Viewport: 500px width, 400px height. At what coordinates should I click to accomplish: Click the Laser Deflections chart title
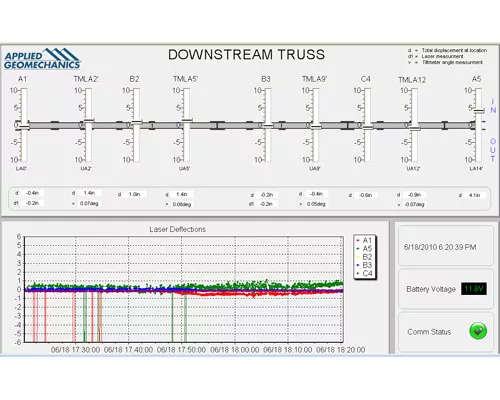point(177,229)
